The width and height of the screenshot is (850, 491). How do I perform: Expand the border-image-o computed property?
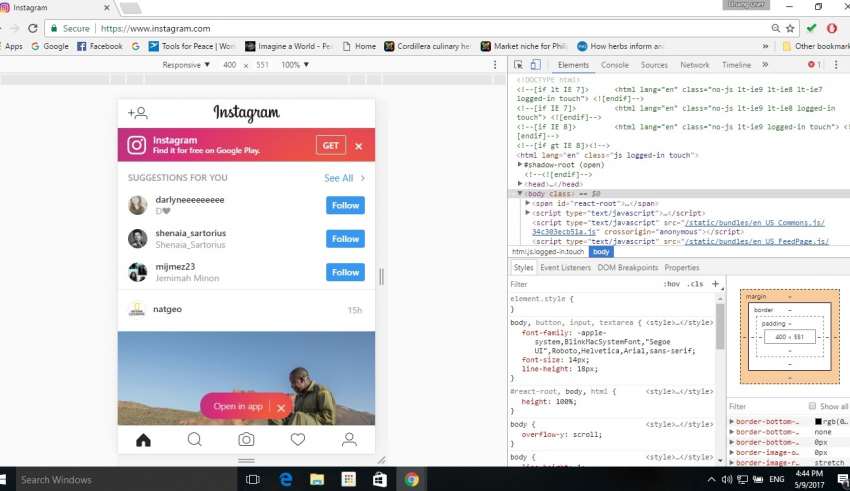coord(732,453)
